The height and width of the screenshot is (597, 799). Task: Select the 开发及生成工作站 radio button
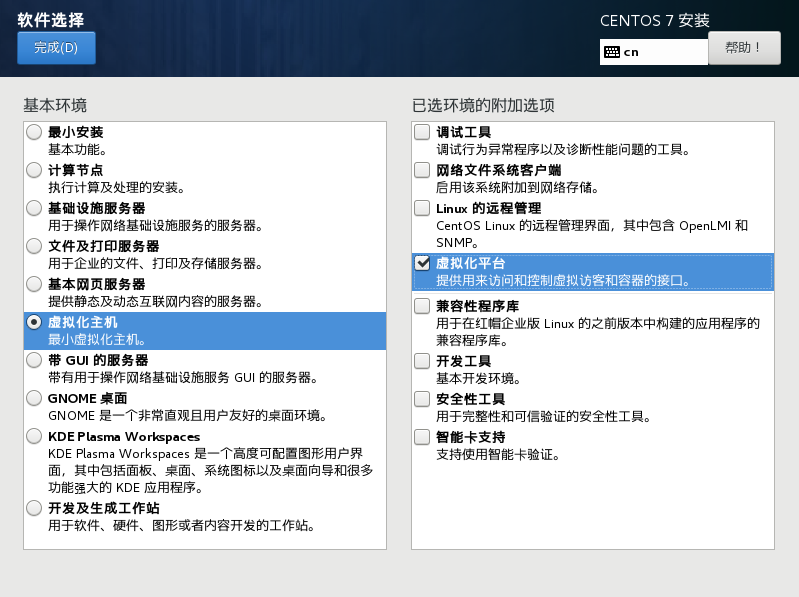(x=34, y=508)
